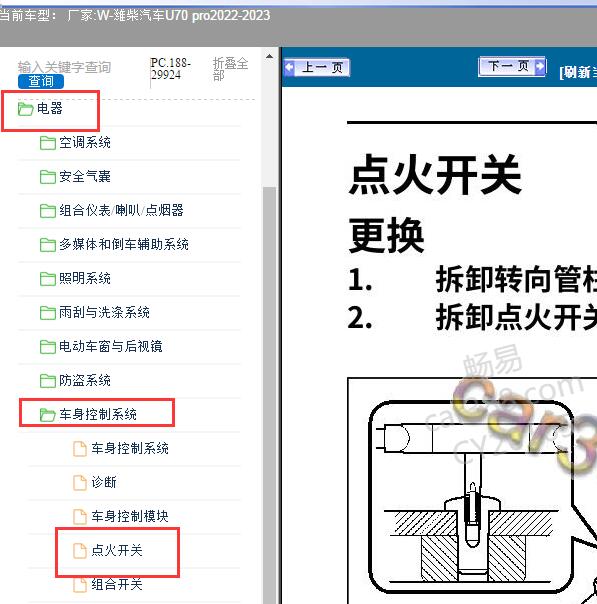Expand the 安全气囊 tree item
The height and width of the screenshot is (604, 597).
point(85,176)
